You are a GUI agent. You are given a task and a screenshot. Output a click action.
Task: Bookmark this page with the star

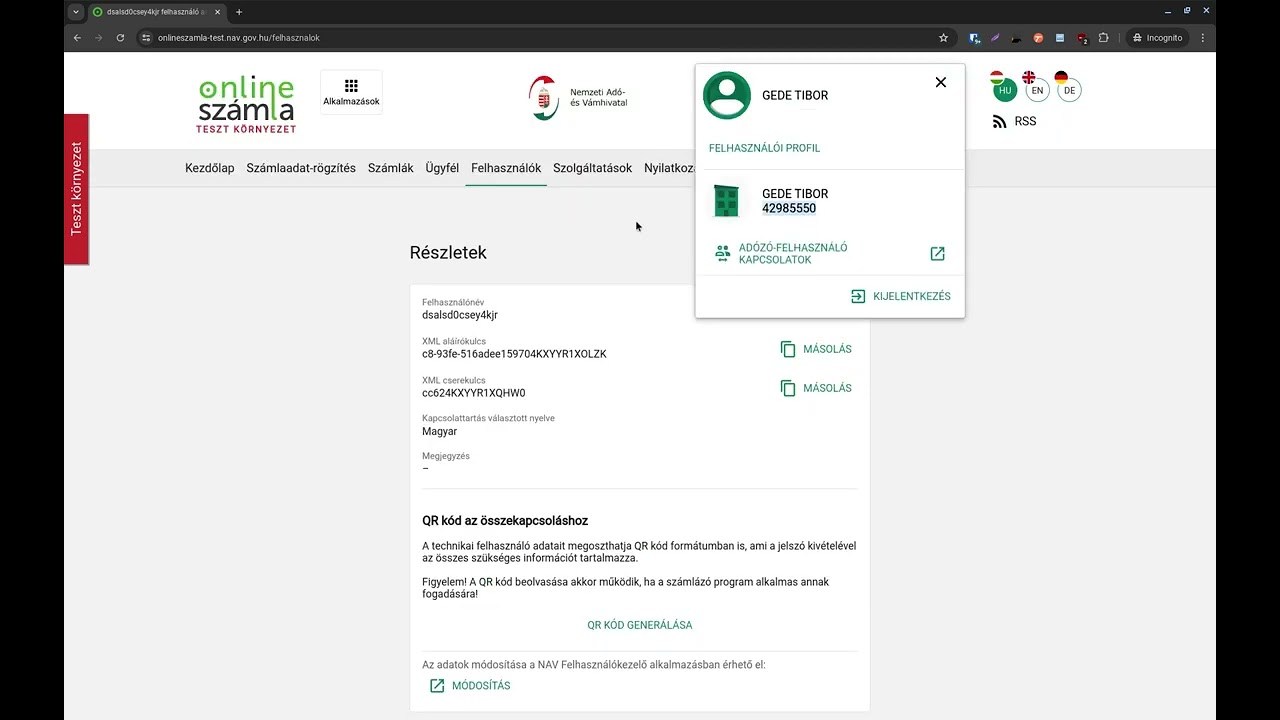coord(943,38)
